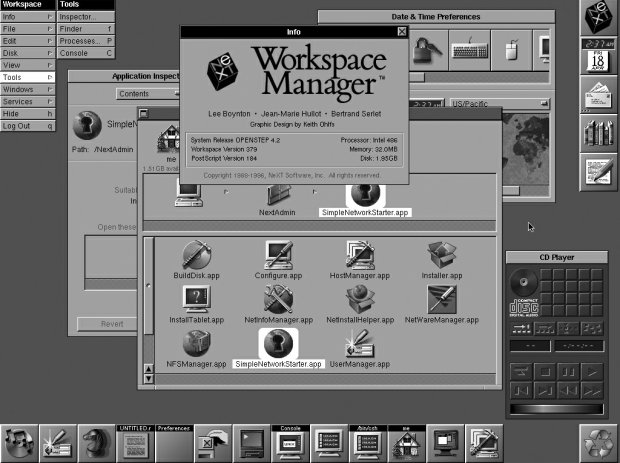This screenshot has height=463, width=620.
Task: Click the file browser scroll up arrow
Action: pos(148,369)
